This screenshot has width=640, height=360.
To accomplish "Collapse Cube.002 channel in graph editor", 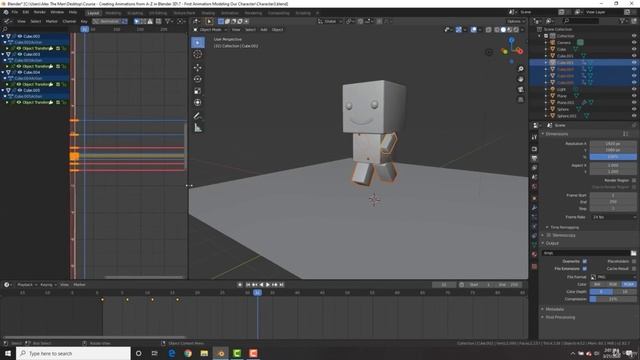I will point(3,36).
